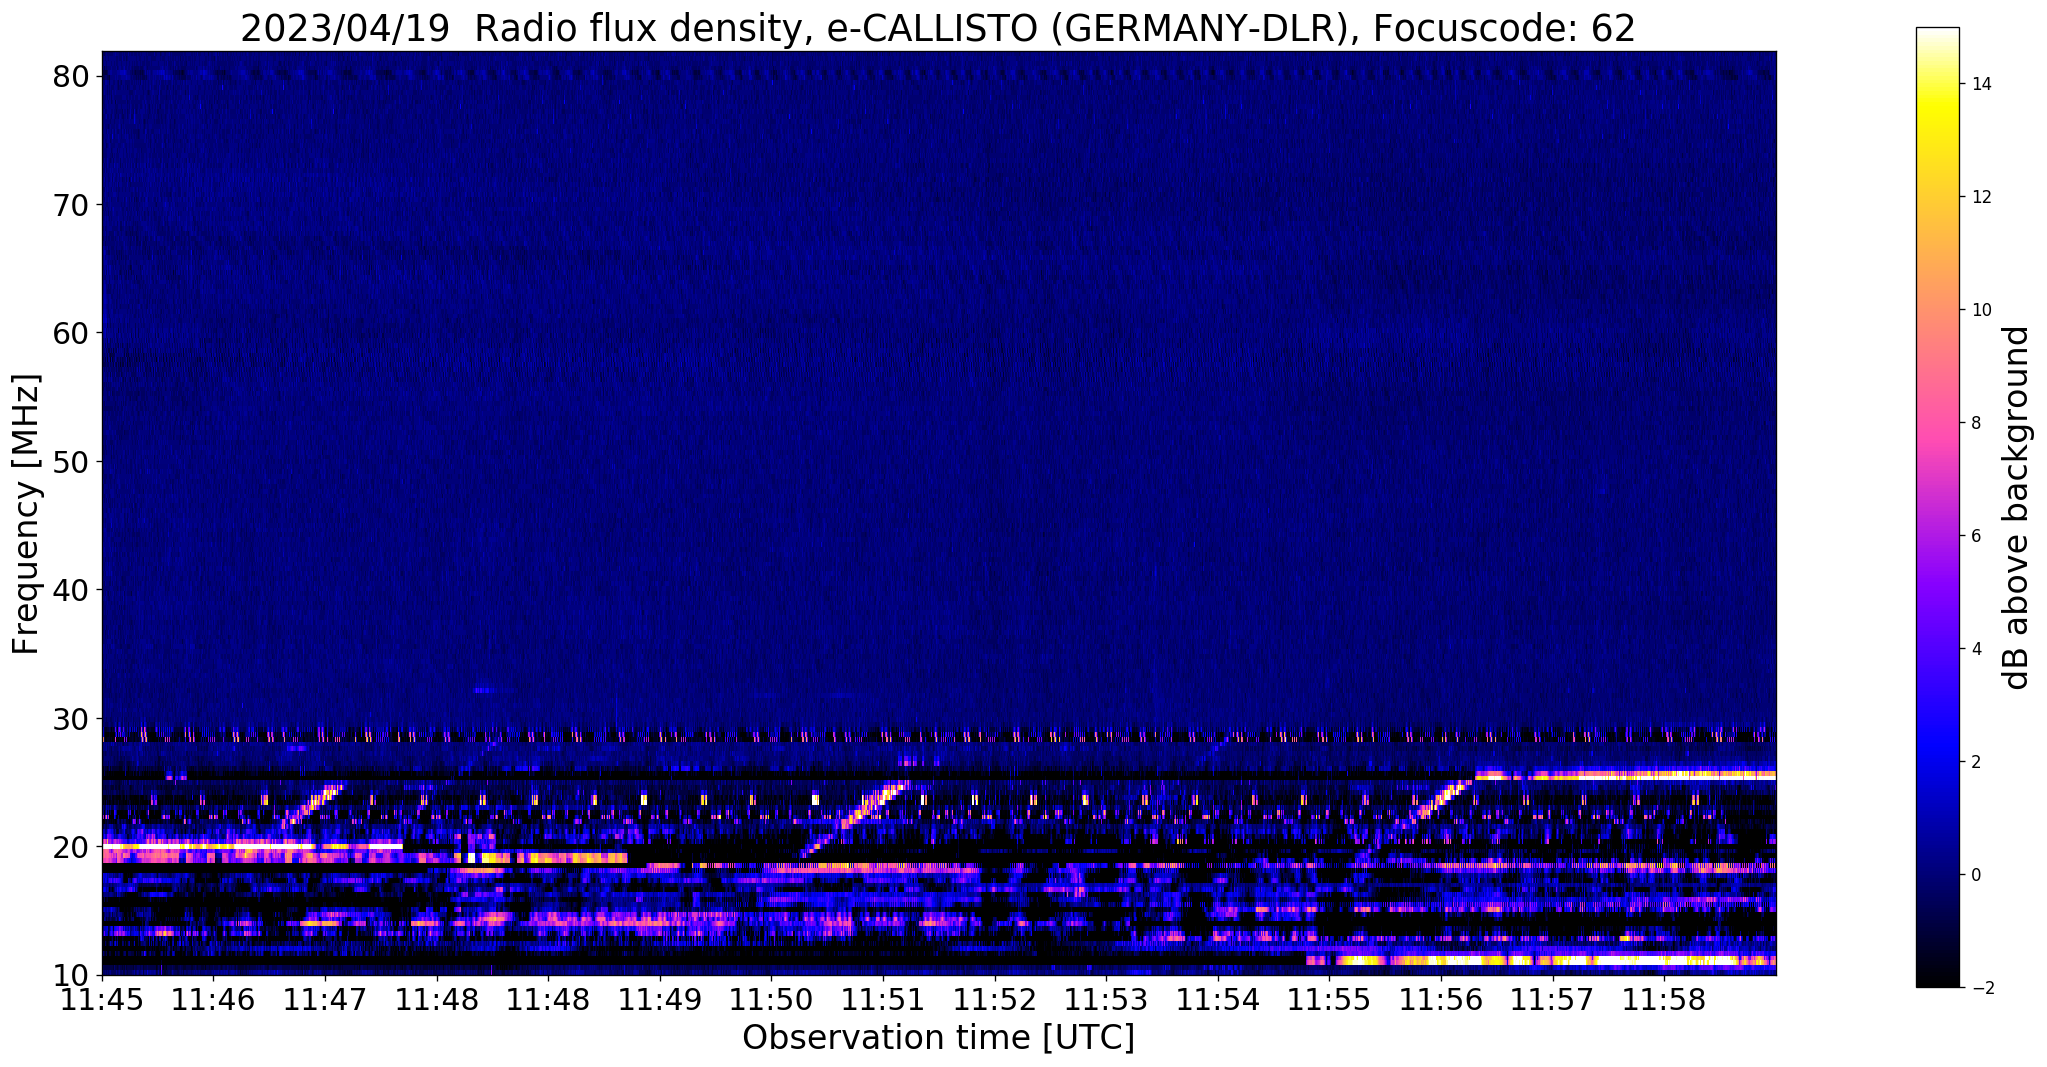Click the 'dB above background' colorbar label
The height and width of the screenshot is (1067, 2047).
click(x=2017, y=507)
